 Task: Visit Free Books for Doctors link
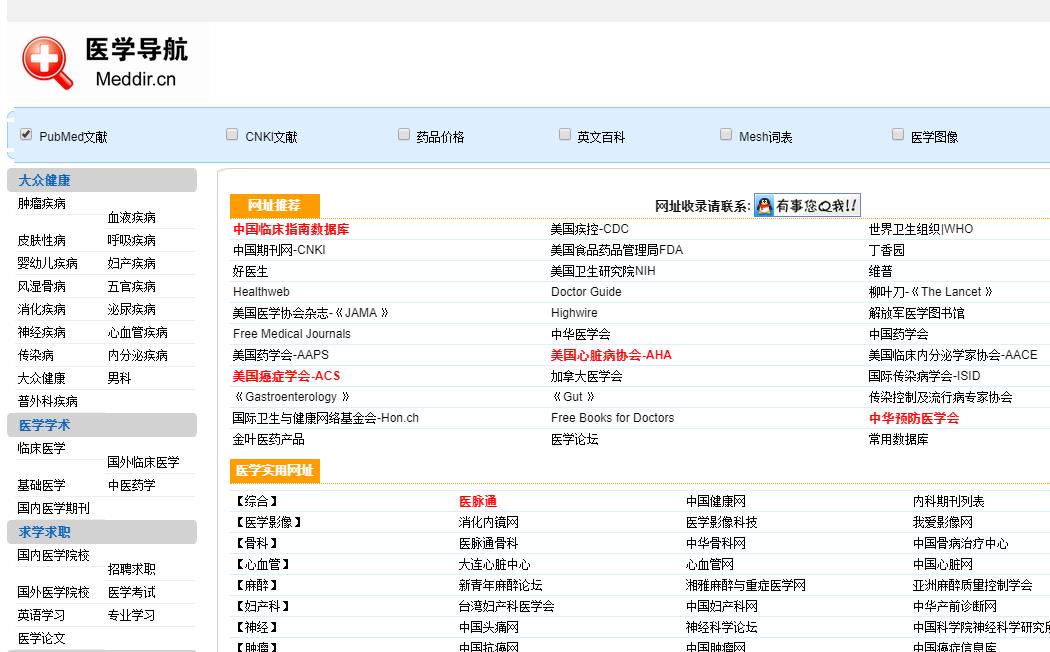[612, 418]
